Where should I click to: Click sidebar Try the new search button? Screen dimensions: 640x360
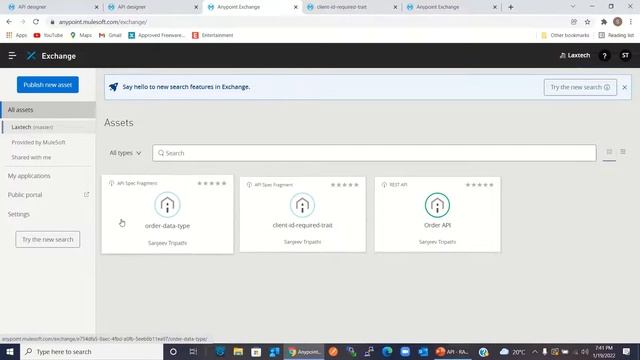48,239
